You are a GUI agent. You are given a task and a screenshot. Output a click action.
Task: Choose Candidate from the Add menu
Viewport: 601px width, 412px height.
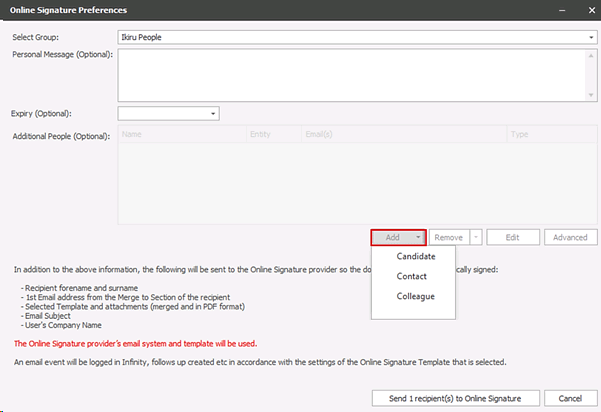click(416, 257)
